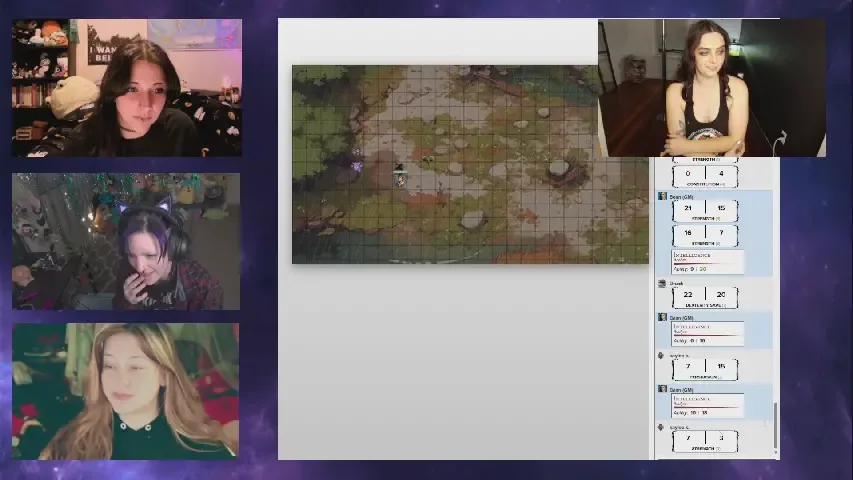
Task: Click the webcam feed overlapping the map's corner
Action: [x=711, y=88]
